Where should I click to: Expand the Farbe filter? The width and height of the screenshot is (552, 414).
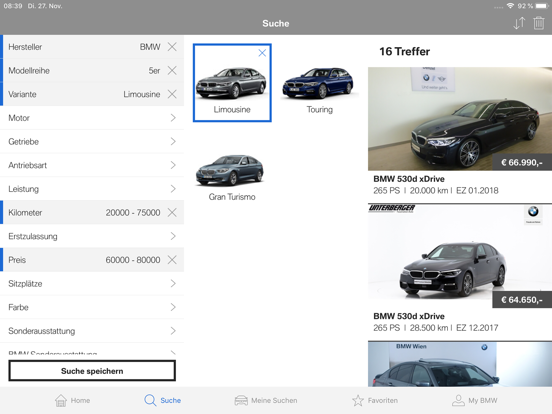(x=92, y=307)
